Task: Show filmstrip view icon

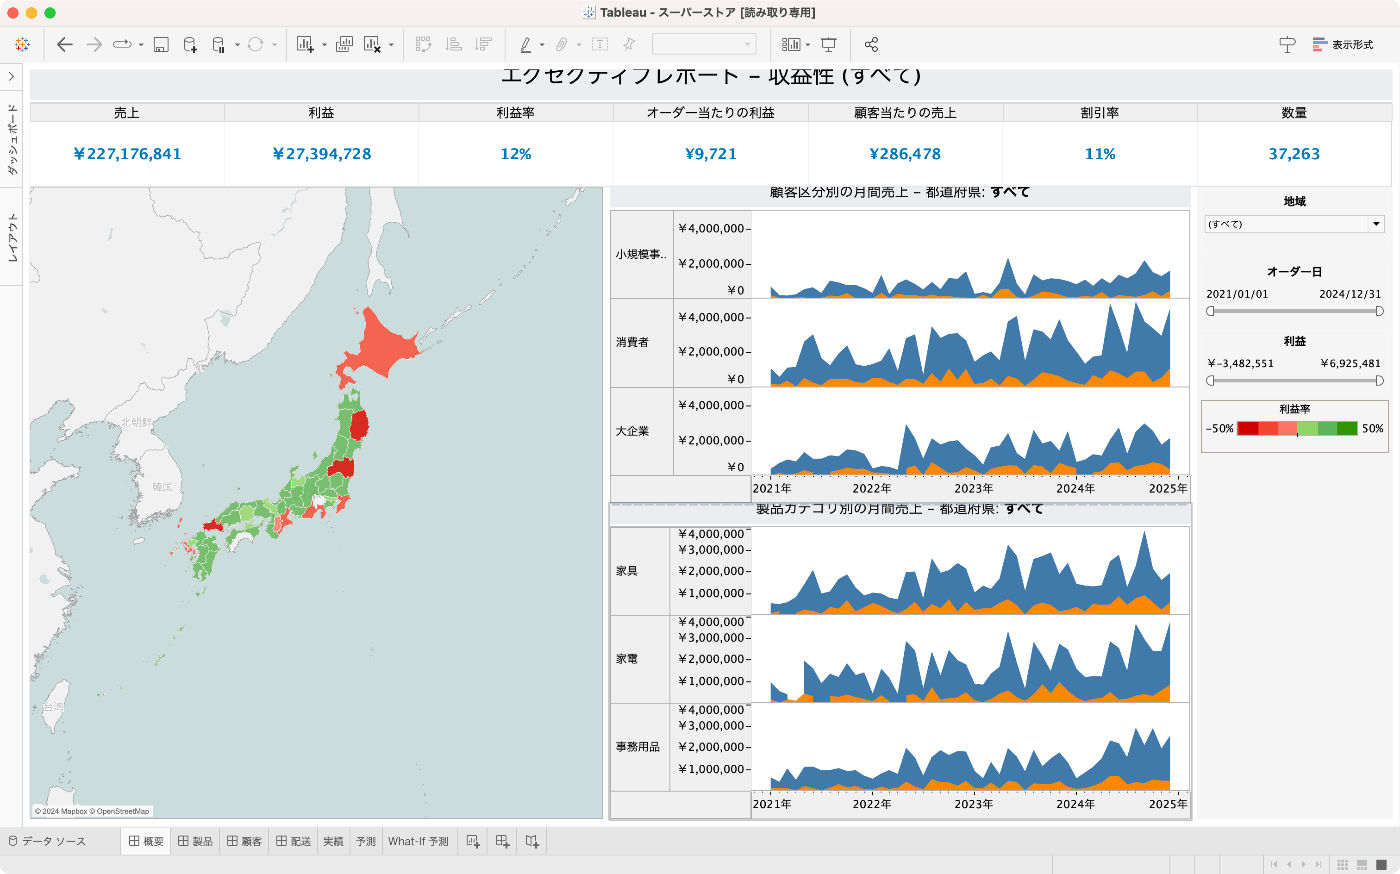Action: coord(1362,864)
